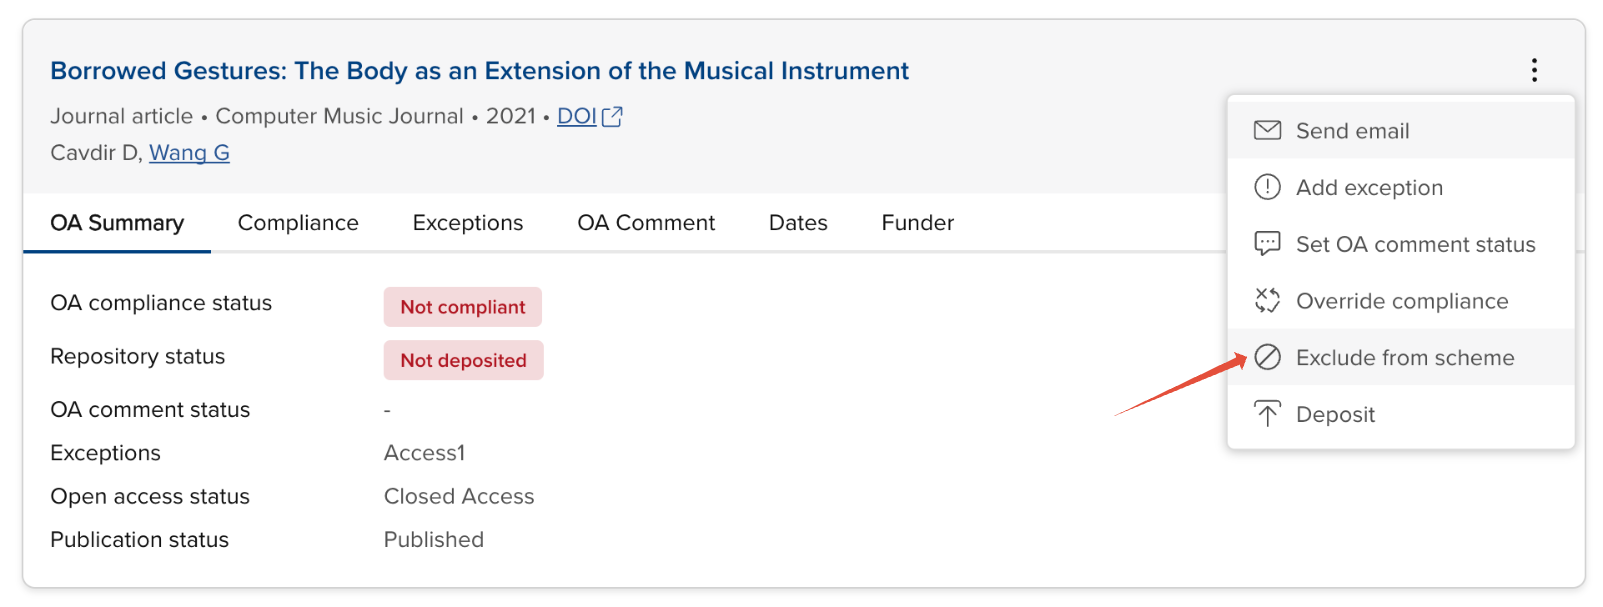The width and height of the screenshot is (1603, 607).
Task: Click the exclamation circle Add exception icon
Action: point(1267,187)
